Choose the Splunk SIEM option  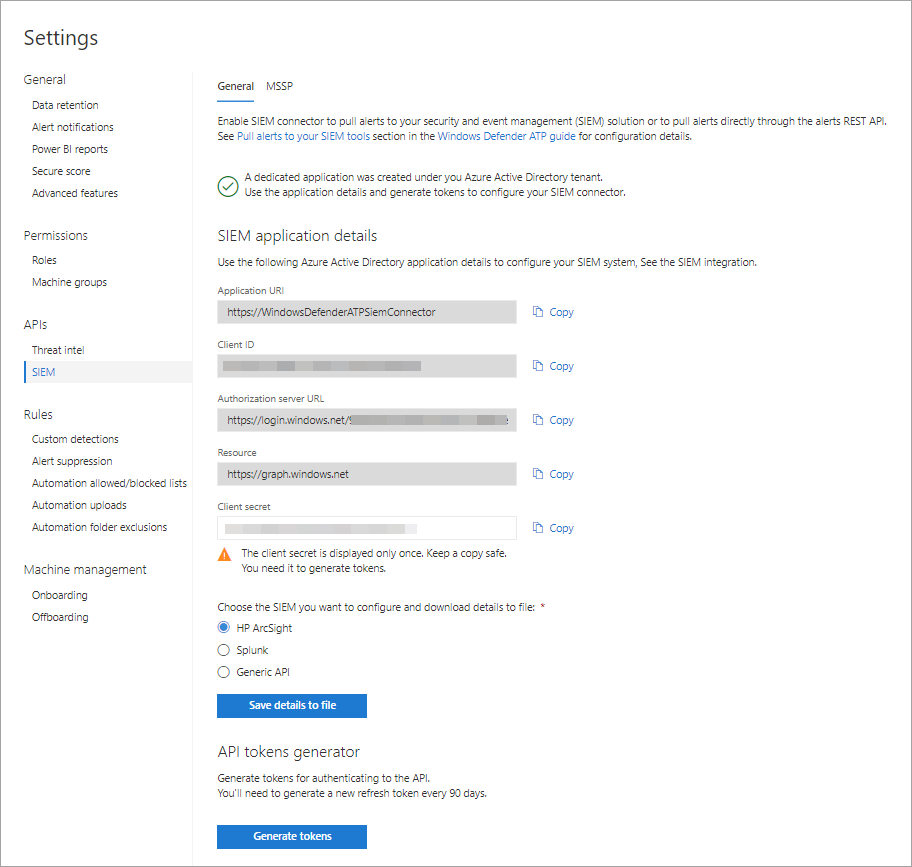tap(224, 650)
